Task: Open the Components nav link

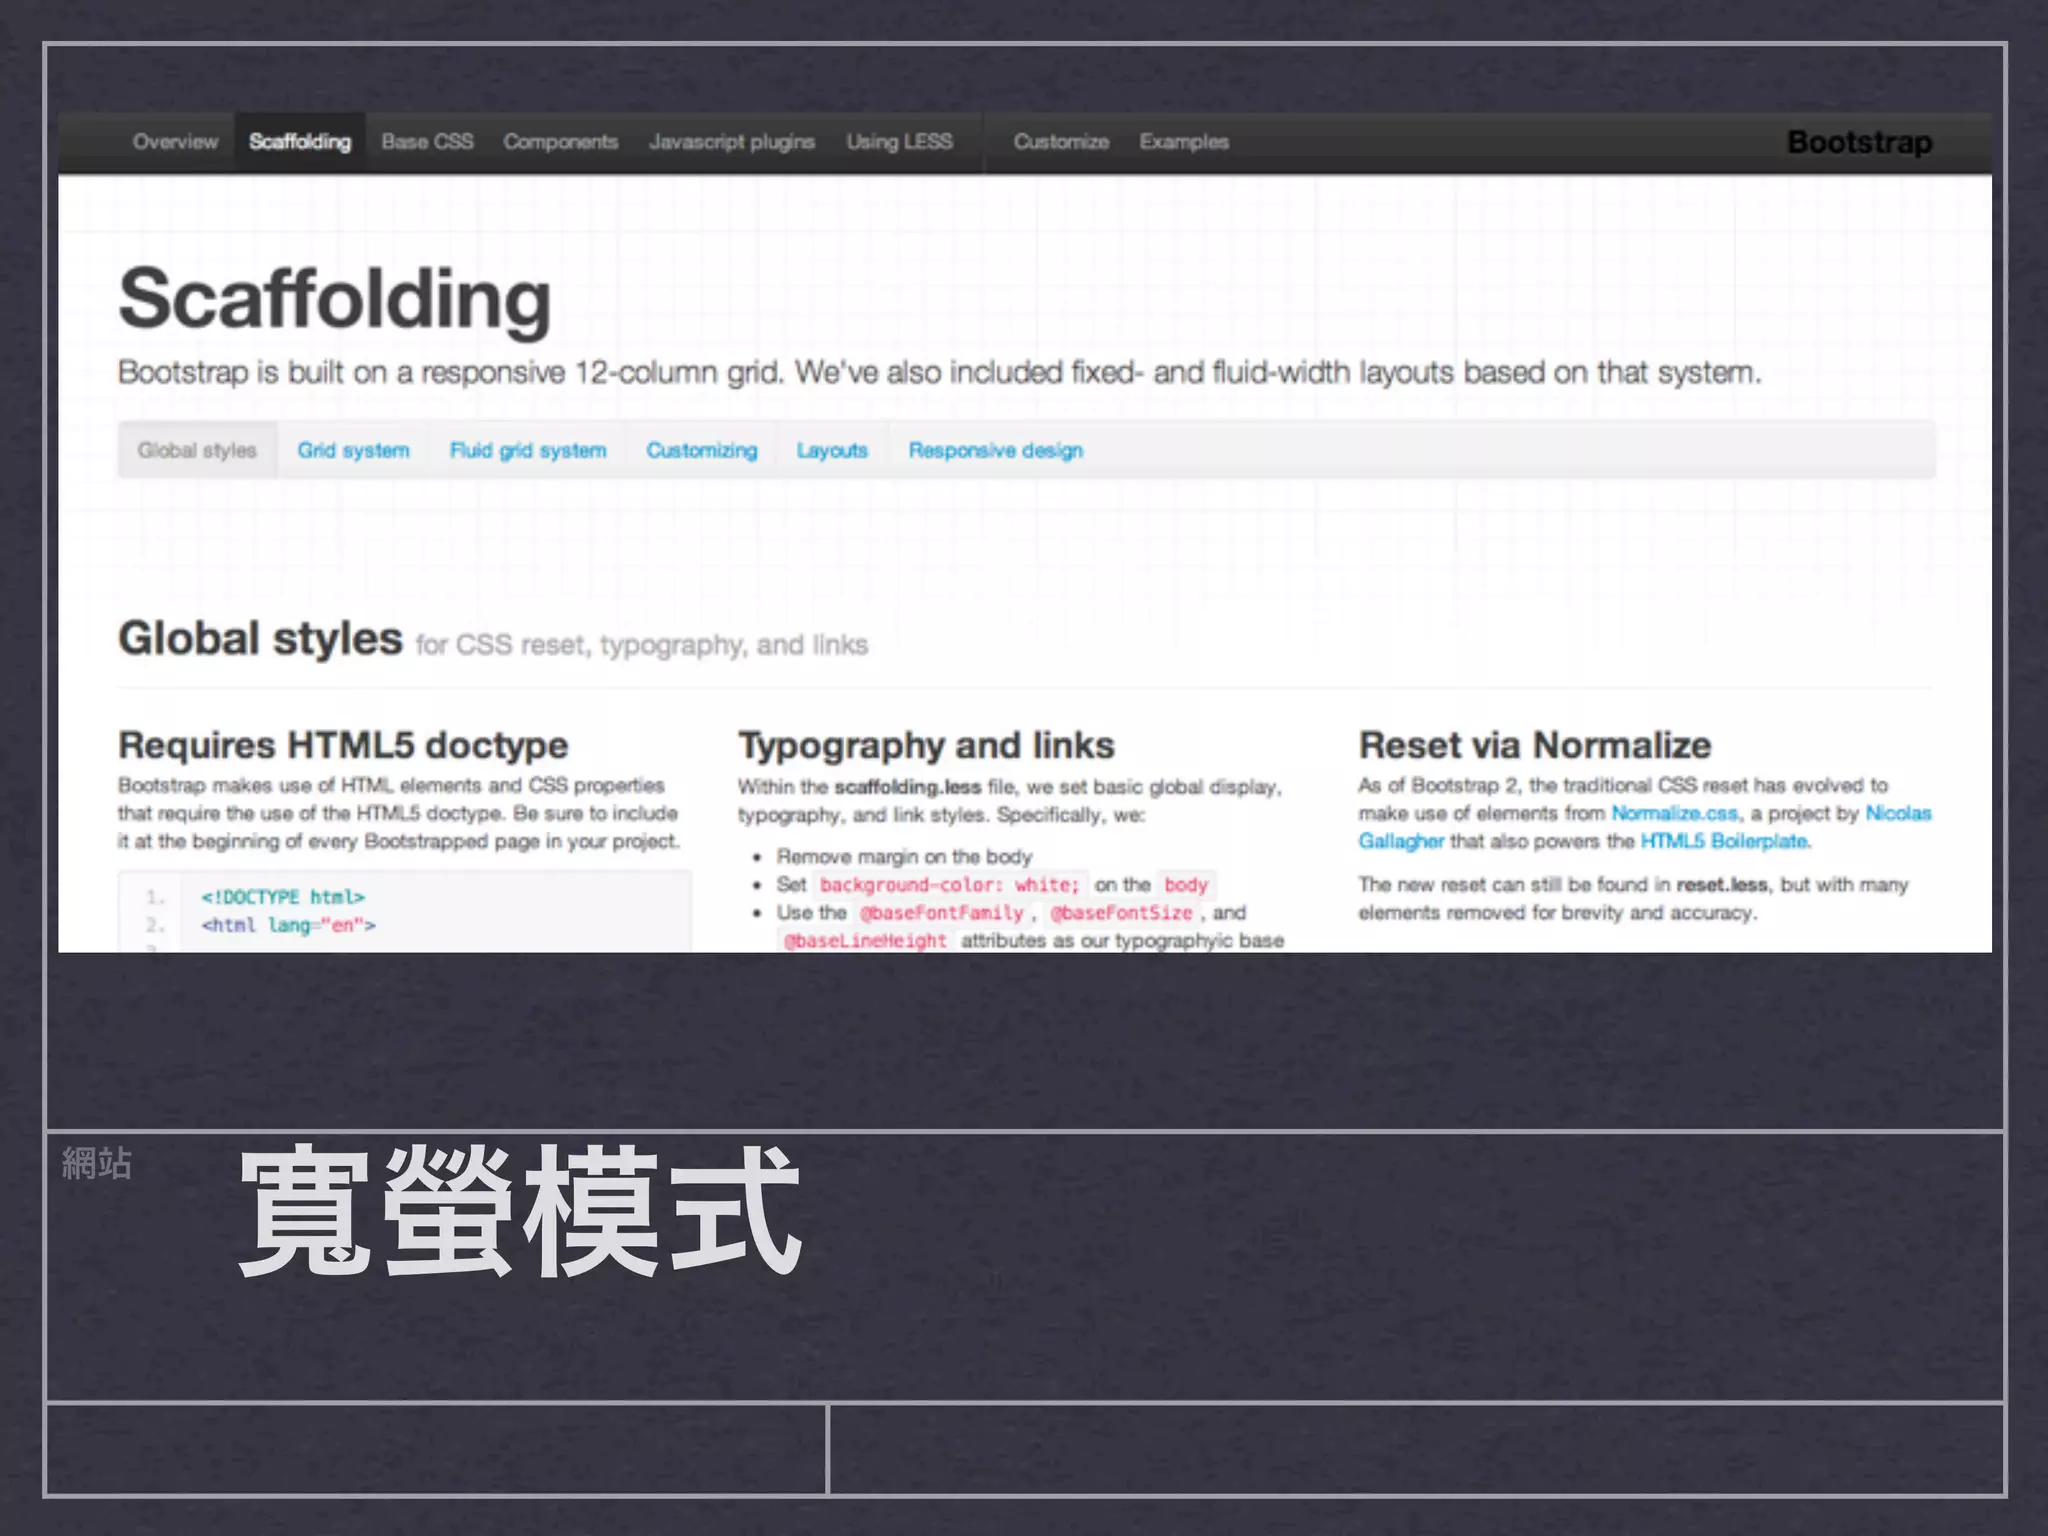Action: coord(560,142)
